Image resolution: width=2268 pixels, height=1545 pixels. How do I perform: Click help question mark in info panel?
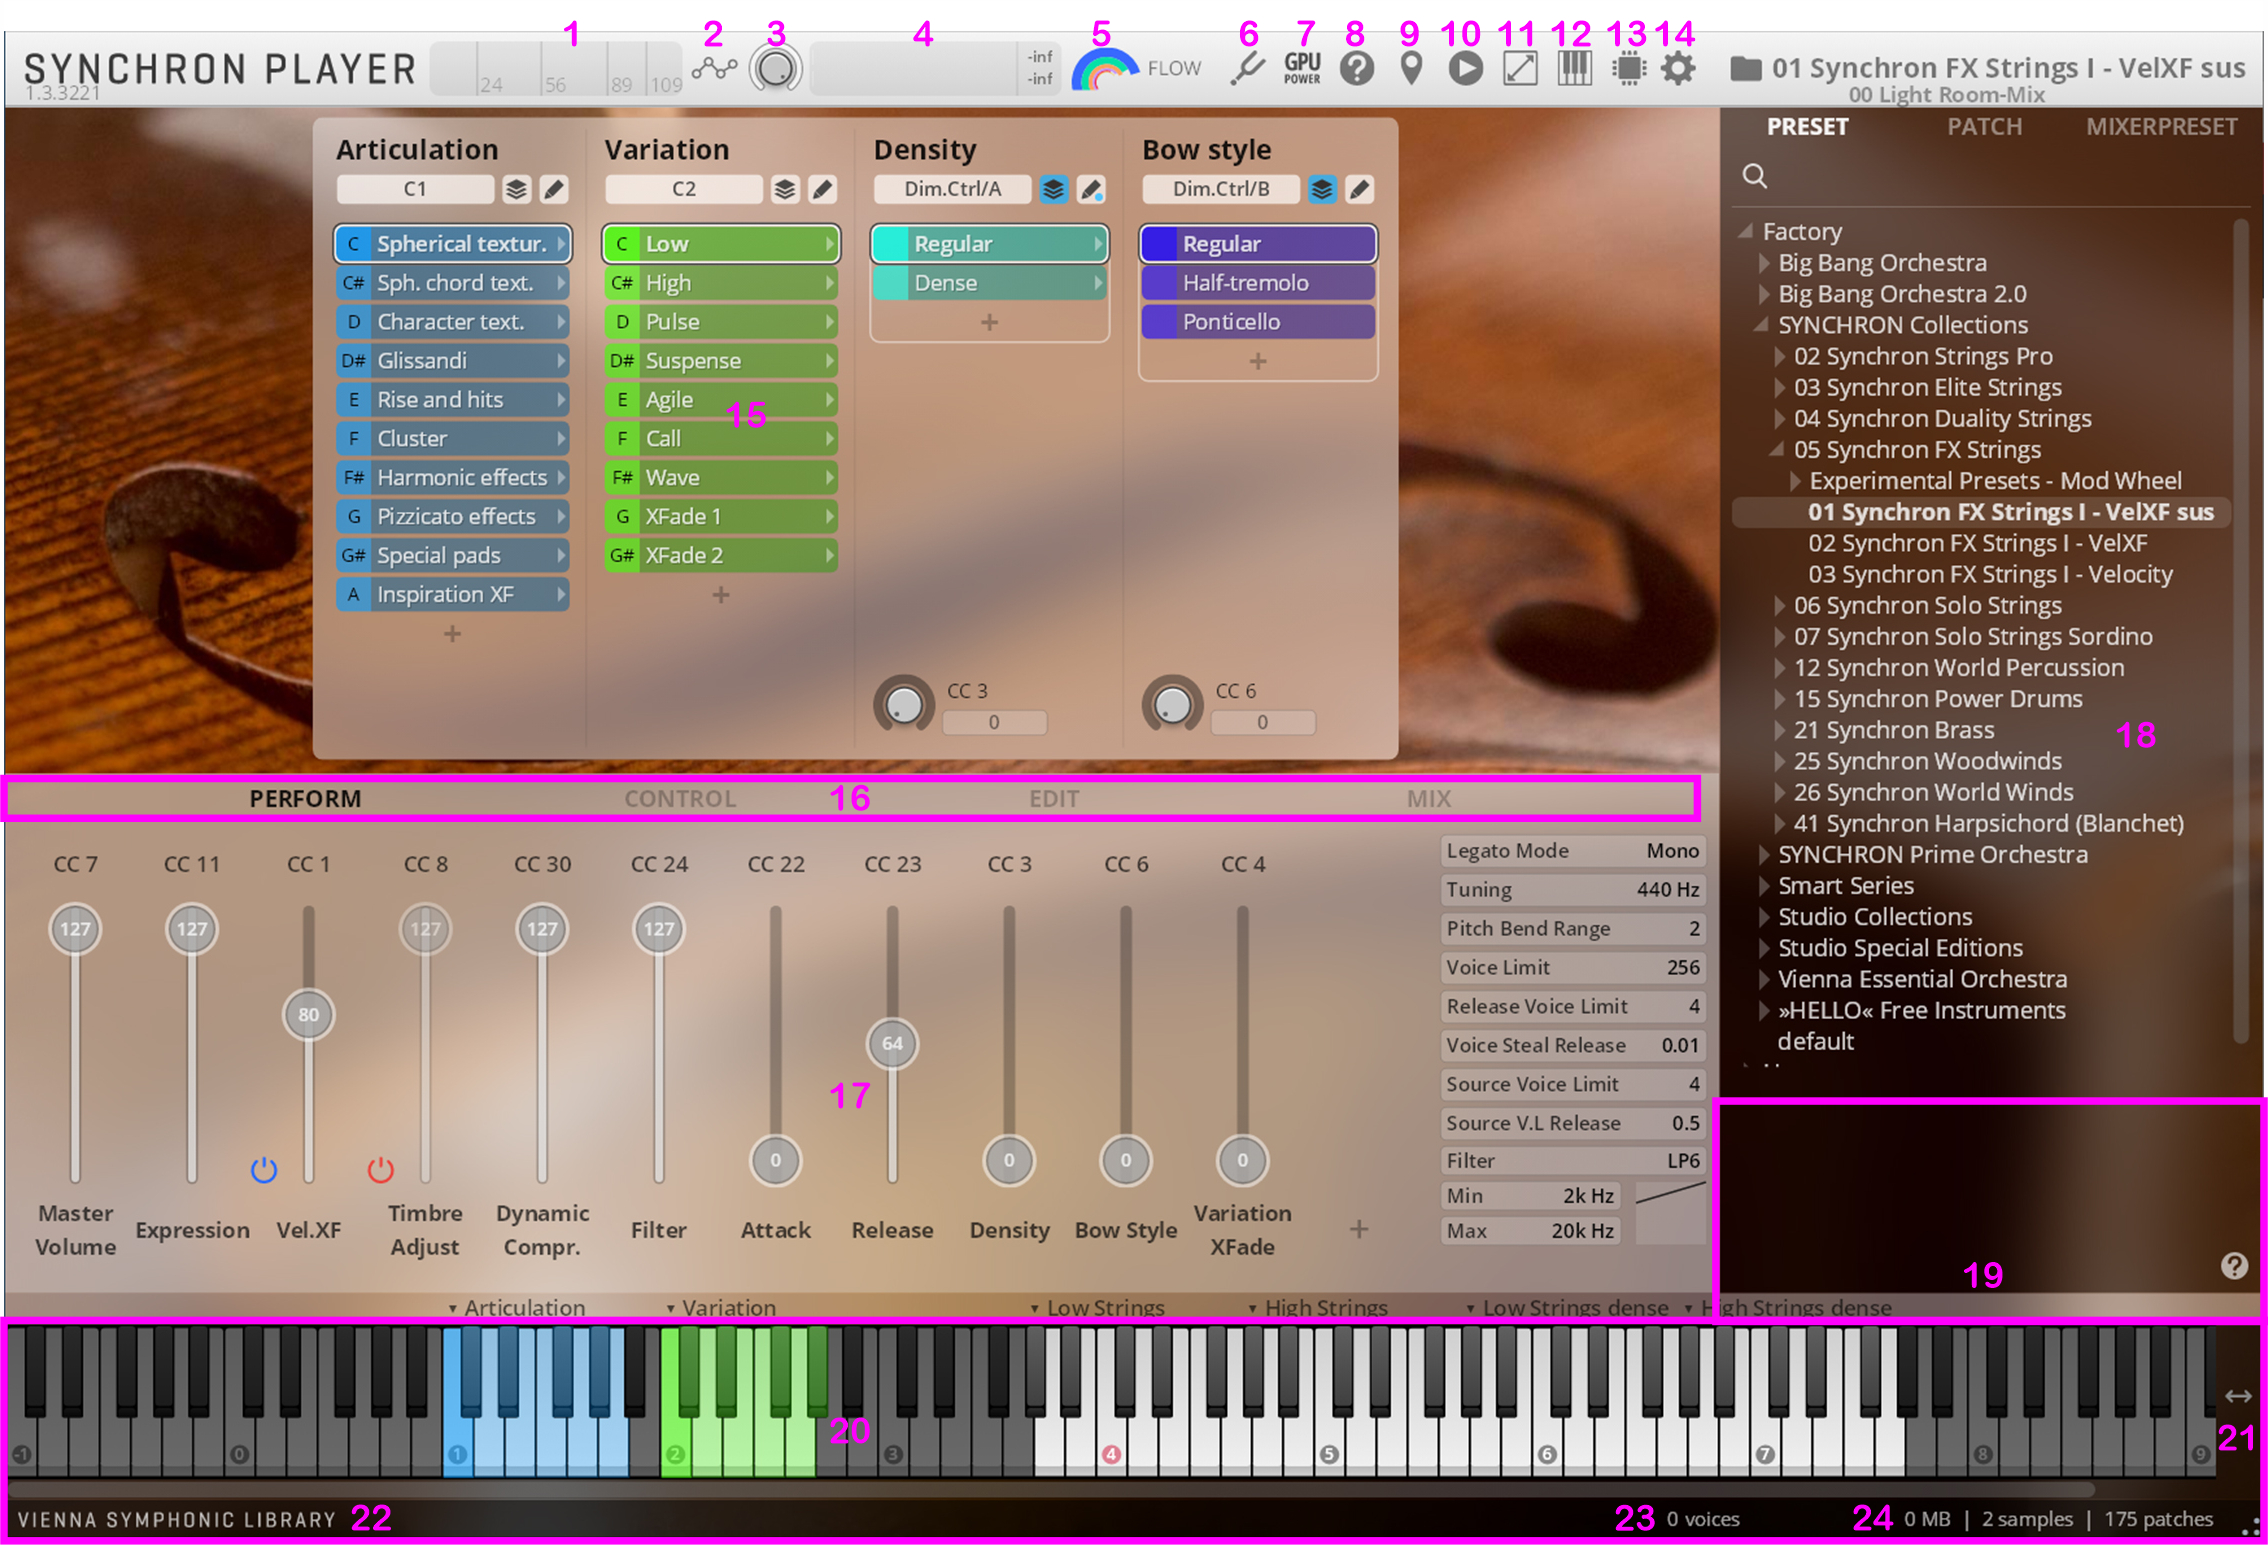coord(2234,1266)
